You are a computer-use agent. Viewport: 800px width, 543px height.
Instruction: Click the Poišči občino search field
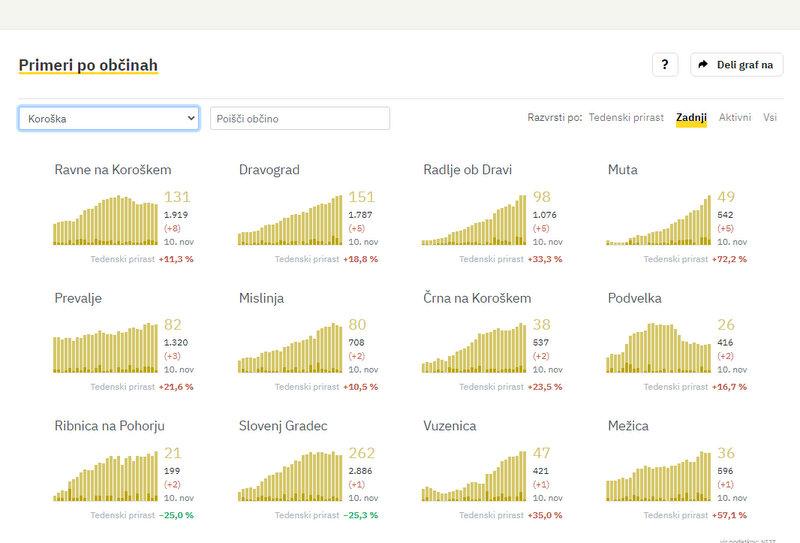(300, 118)
